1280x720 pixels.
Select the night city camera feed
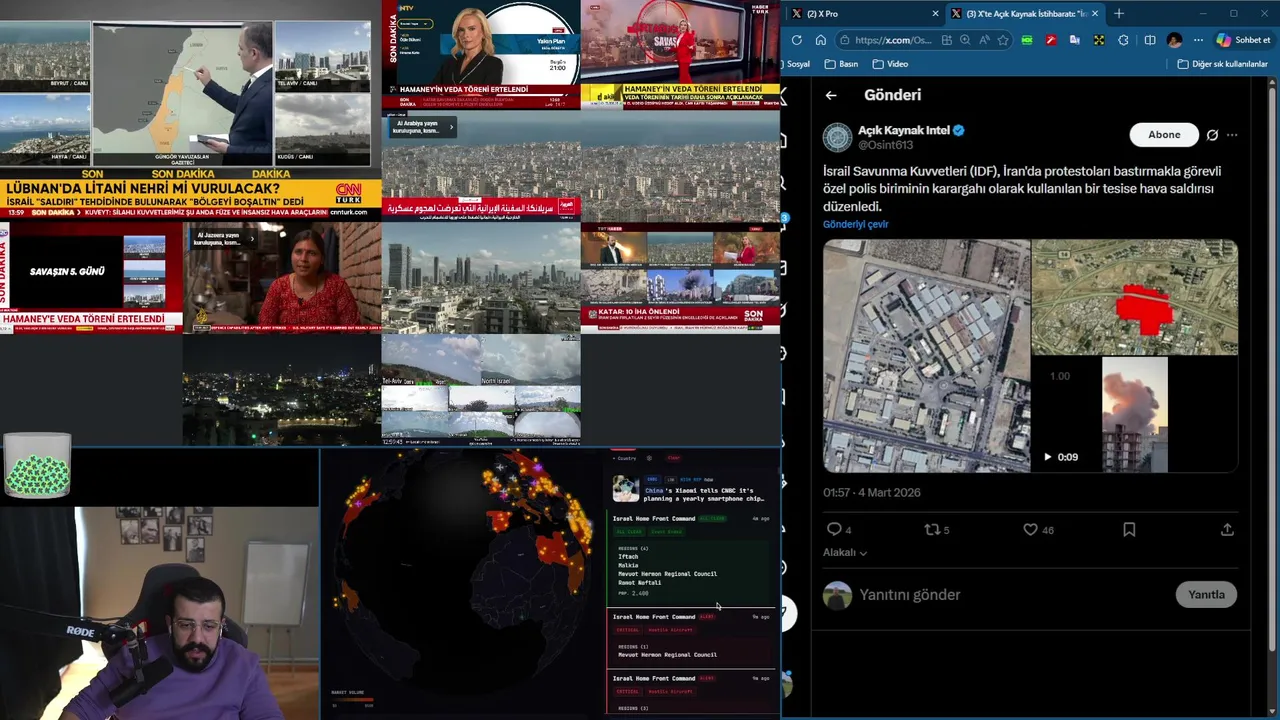pos(282,390)
